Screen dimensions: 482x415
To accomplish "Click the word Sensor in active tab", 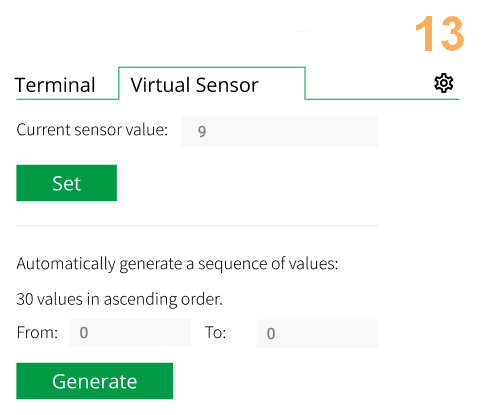I will coord(227,85).
